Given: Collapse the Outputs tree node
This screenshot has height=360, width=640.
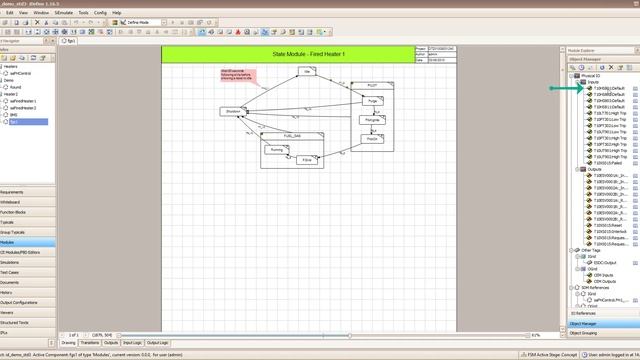Looking at the screenshot, I should (577, 169).
